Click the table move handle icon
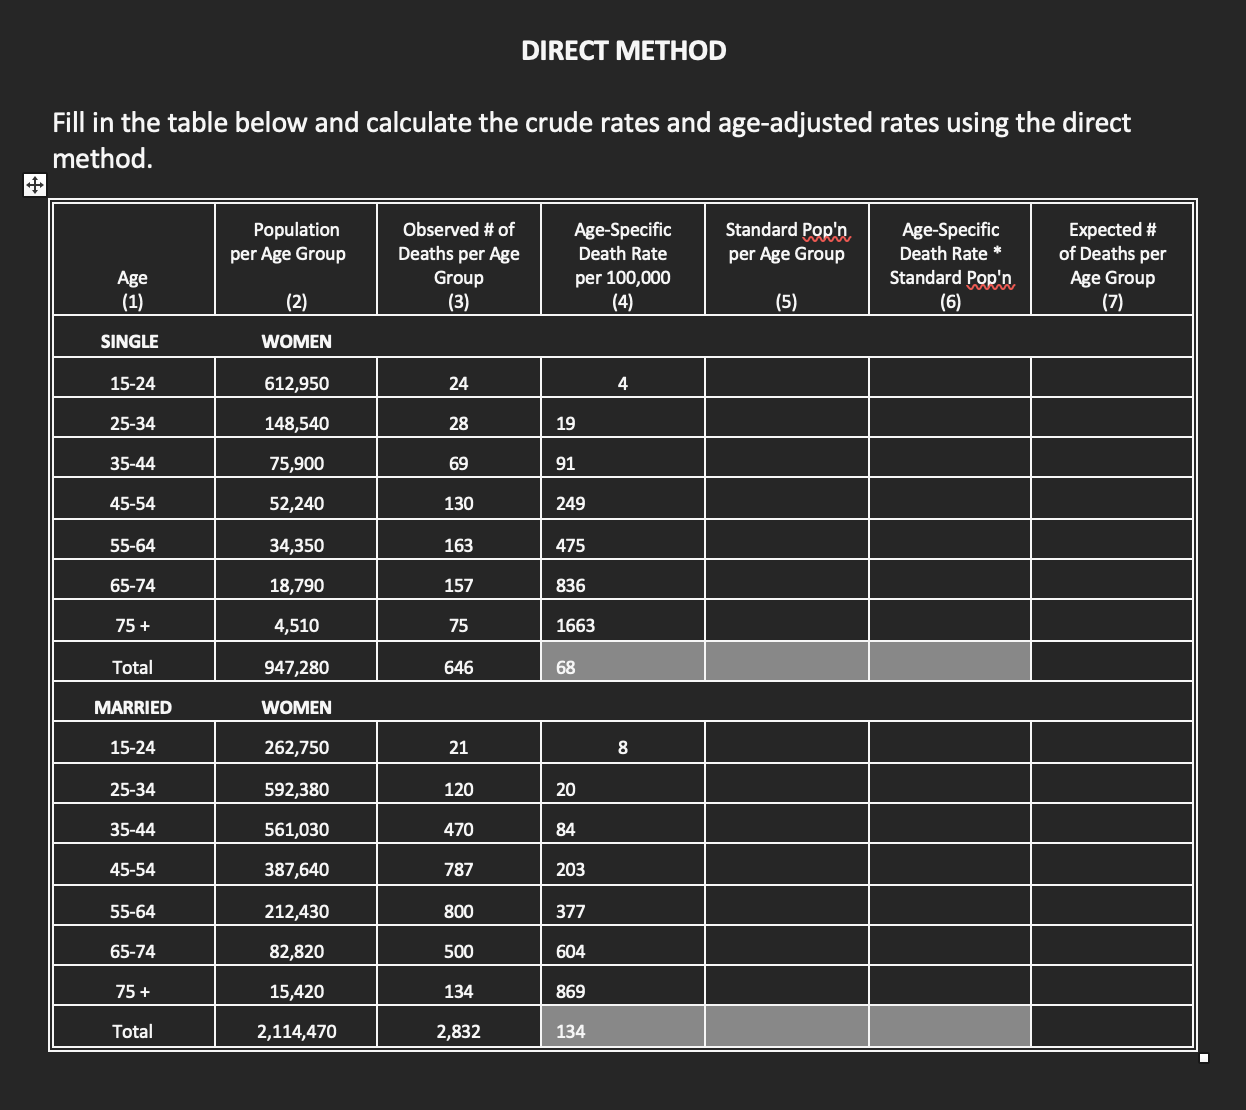Viewport: 1246px width, 1110px height. tap(34, 186)
